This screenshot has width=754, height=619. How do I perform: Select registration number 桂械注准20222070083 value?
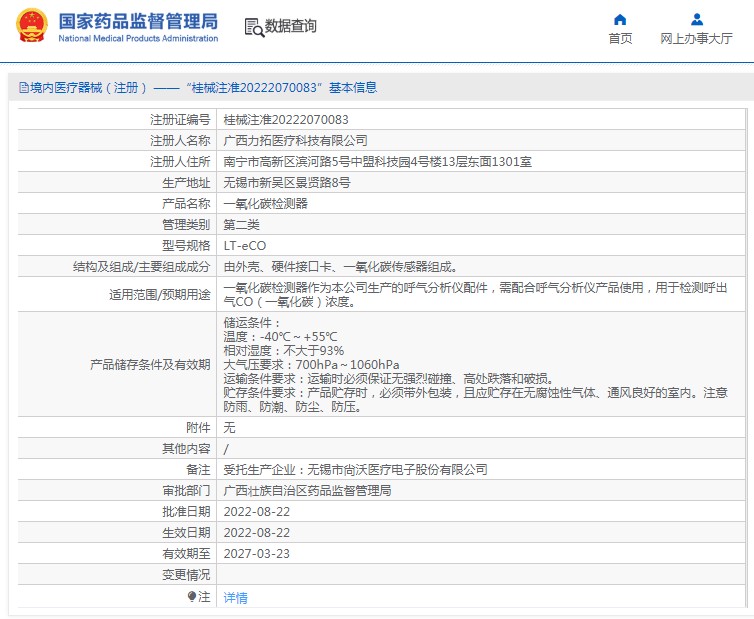pos(286,120)
